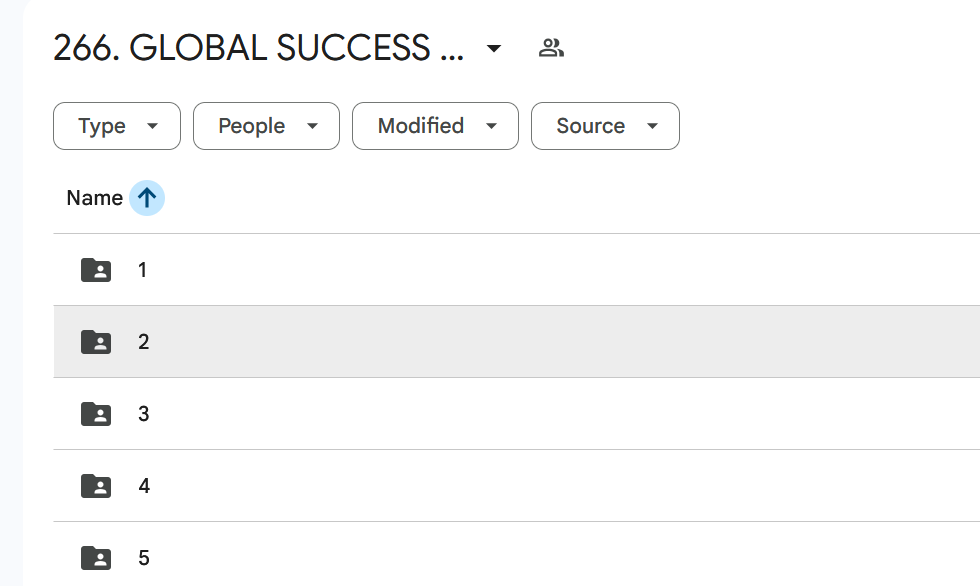
Task: Click the shared people icon beside title
Action: (x=551, y=47)
